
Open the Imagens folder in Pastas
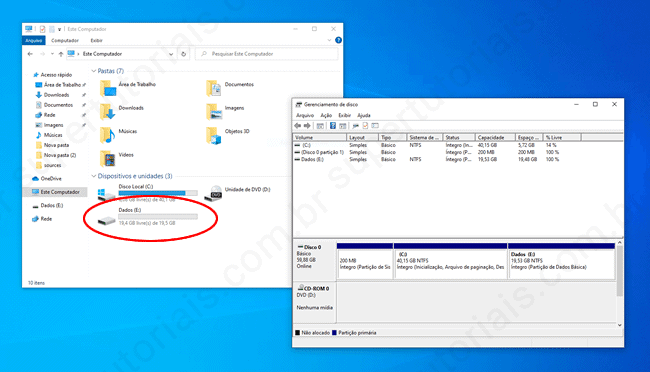[x=225, y=112]
